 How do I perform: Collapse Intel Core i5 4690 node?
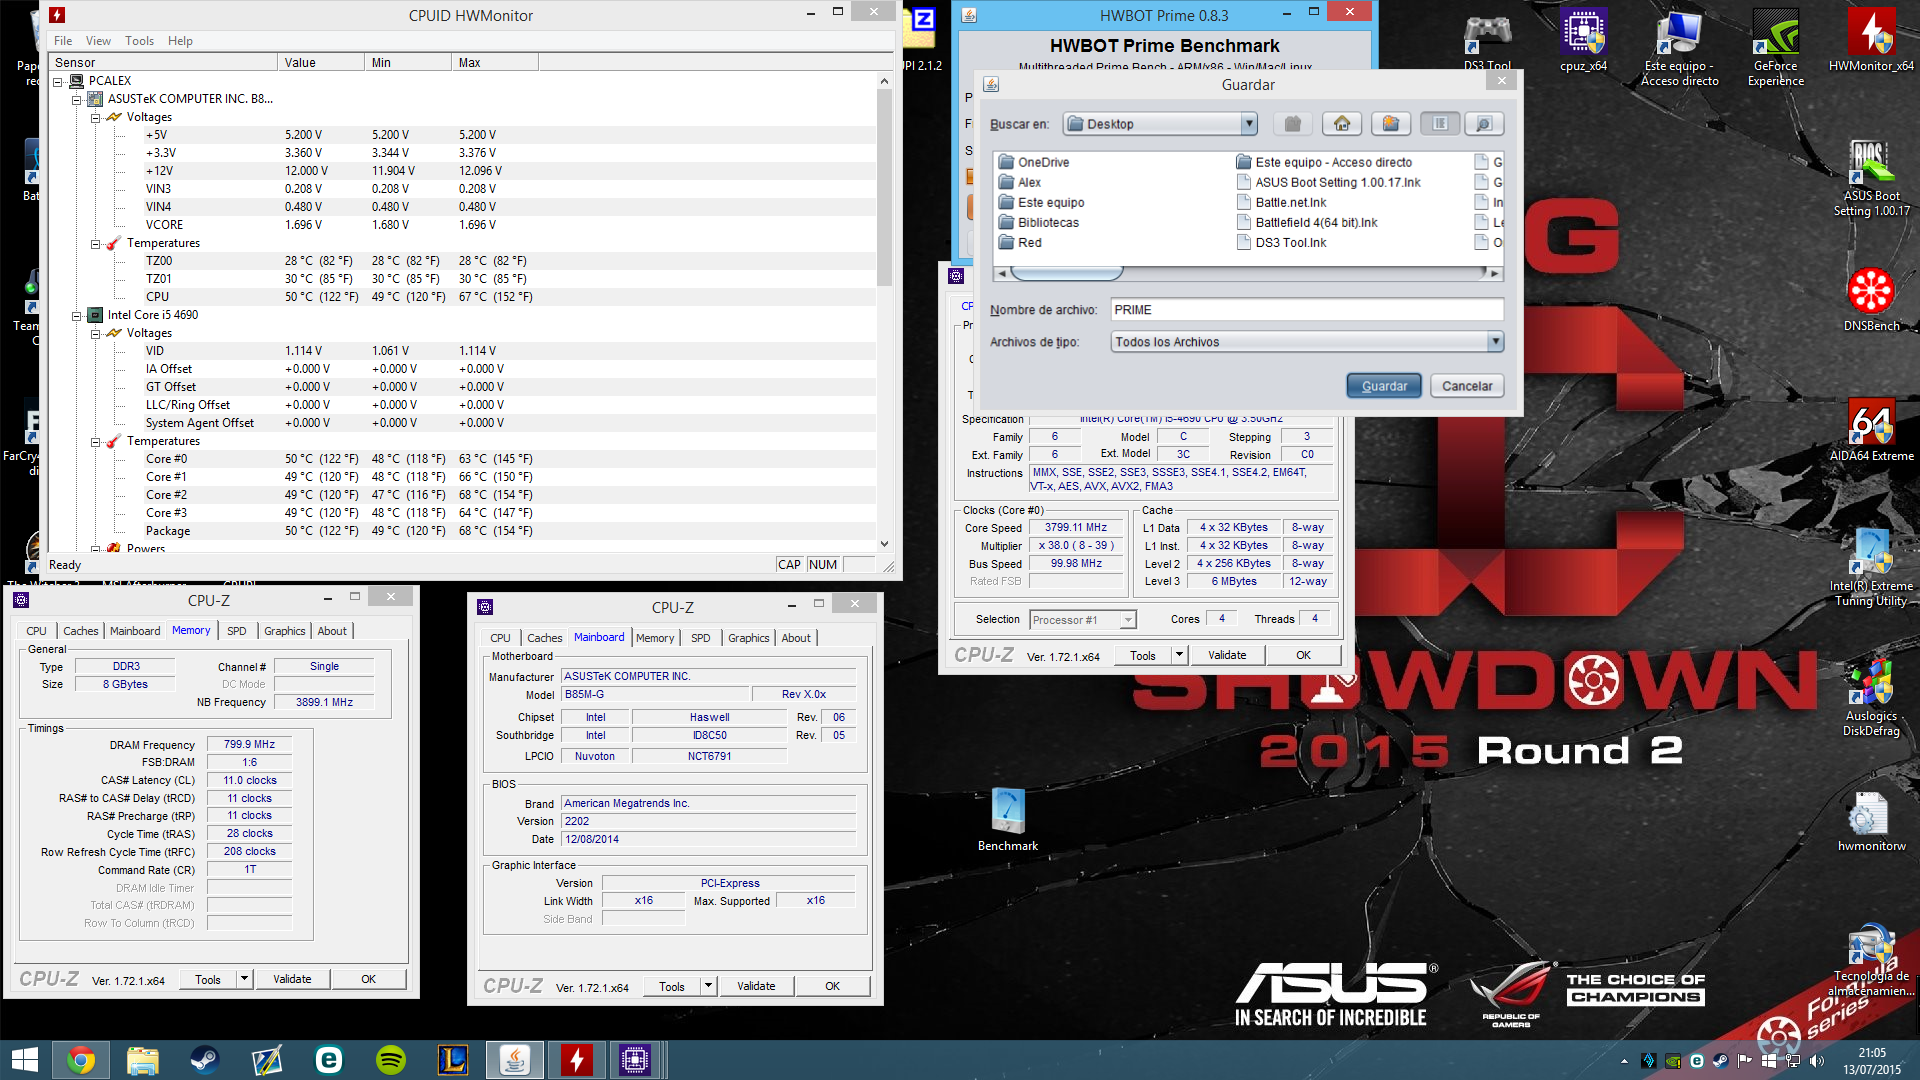[x=76, y=316]
